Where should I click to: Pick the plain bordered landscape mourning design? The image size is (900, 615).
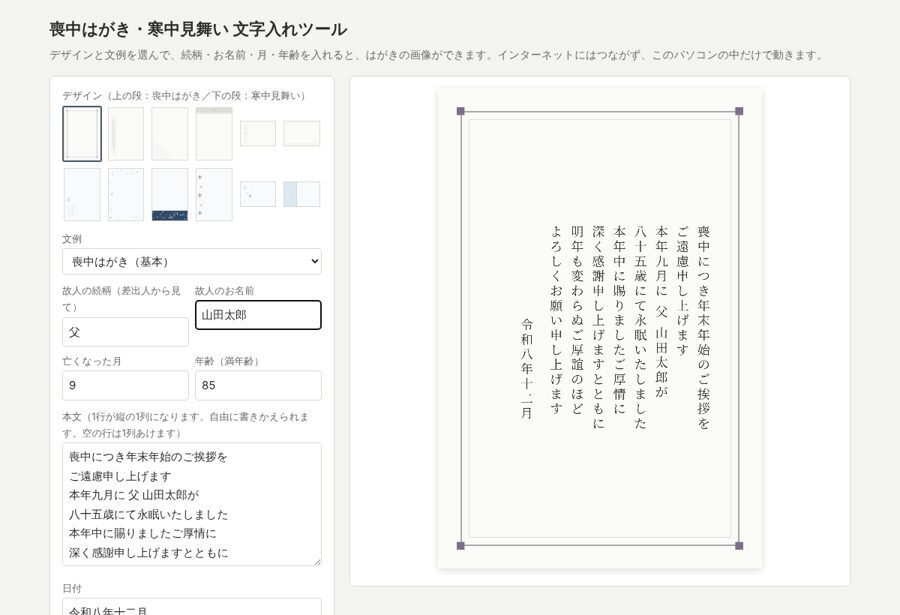pos(302,133)
